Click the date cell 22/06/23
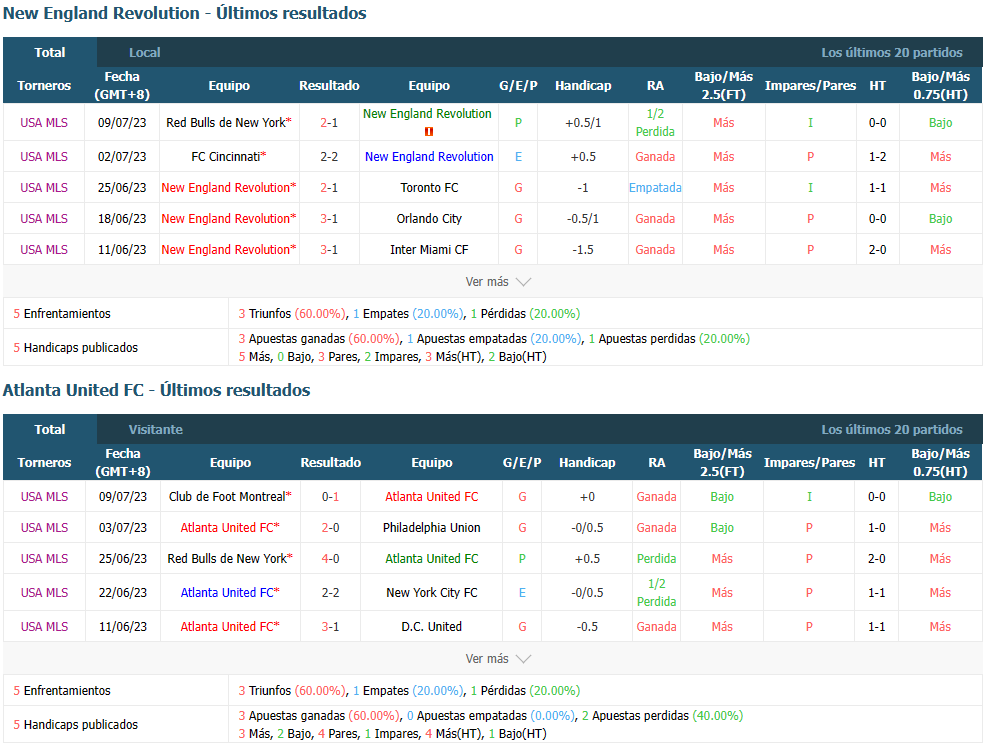 tap(123, 593)
